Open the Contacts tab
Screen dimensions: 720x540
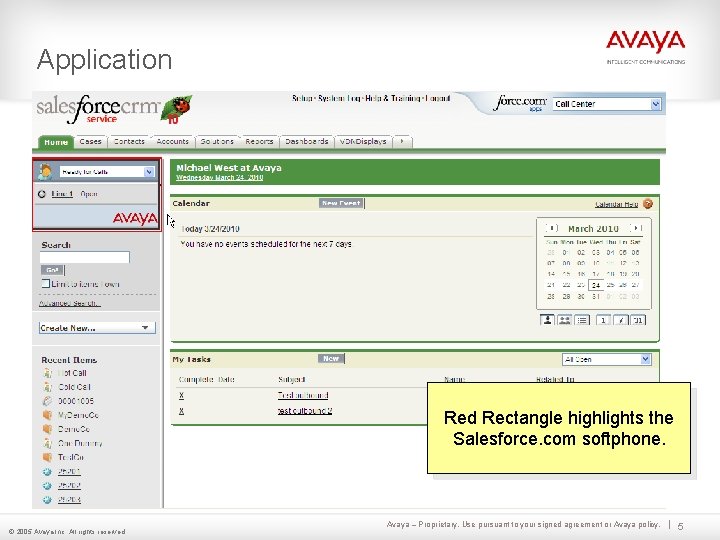pyautogui.click(x=129, y=141)
